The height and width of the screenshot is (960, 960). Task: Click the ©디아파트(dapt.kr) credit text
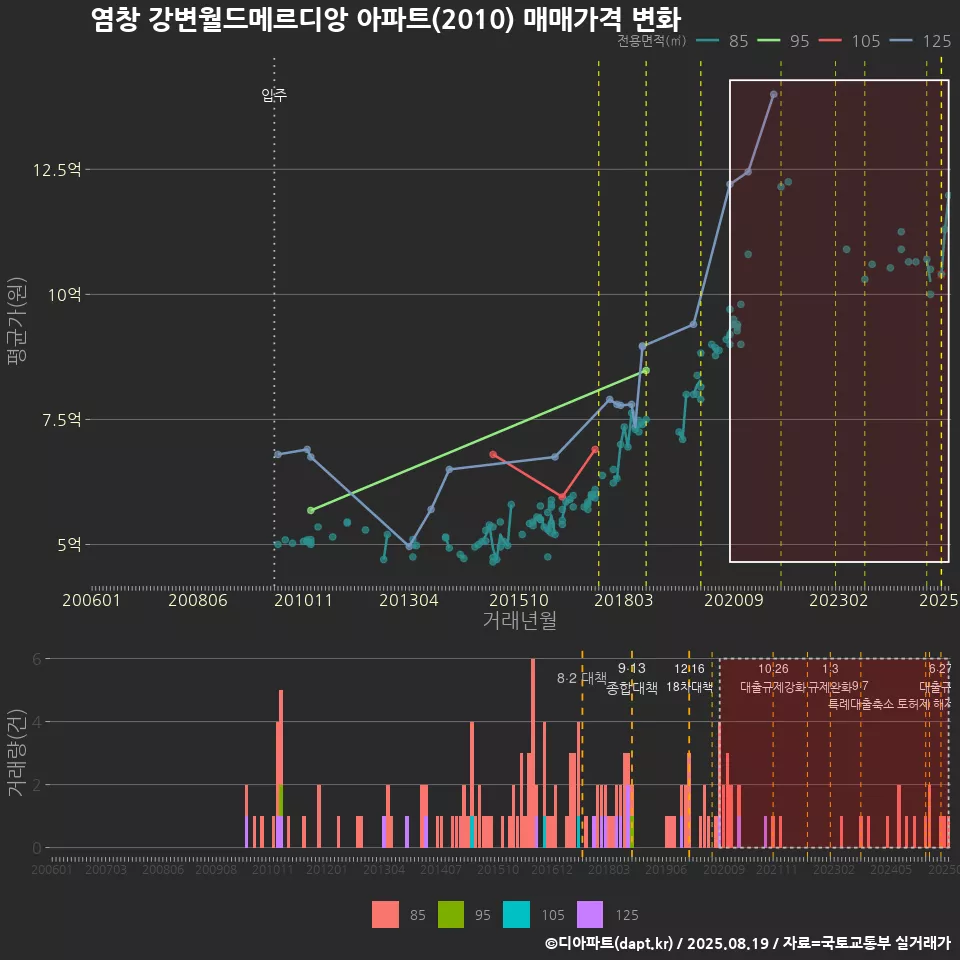pyautogui.click(x=609, y=943)
